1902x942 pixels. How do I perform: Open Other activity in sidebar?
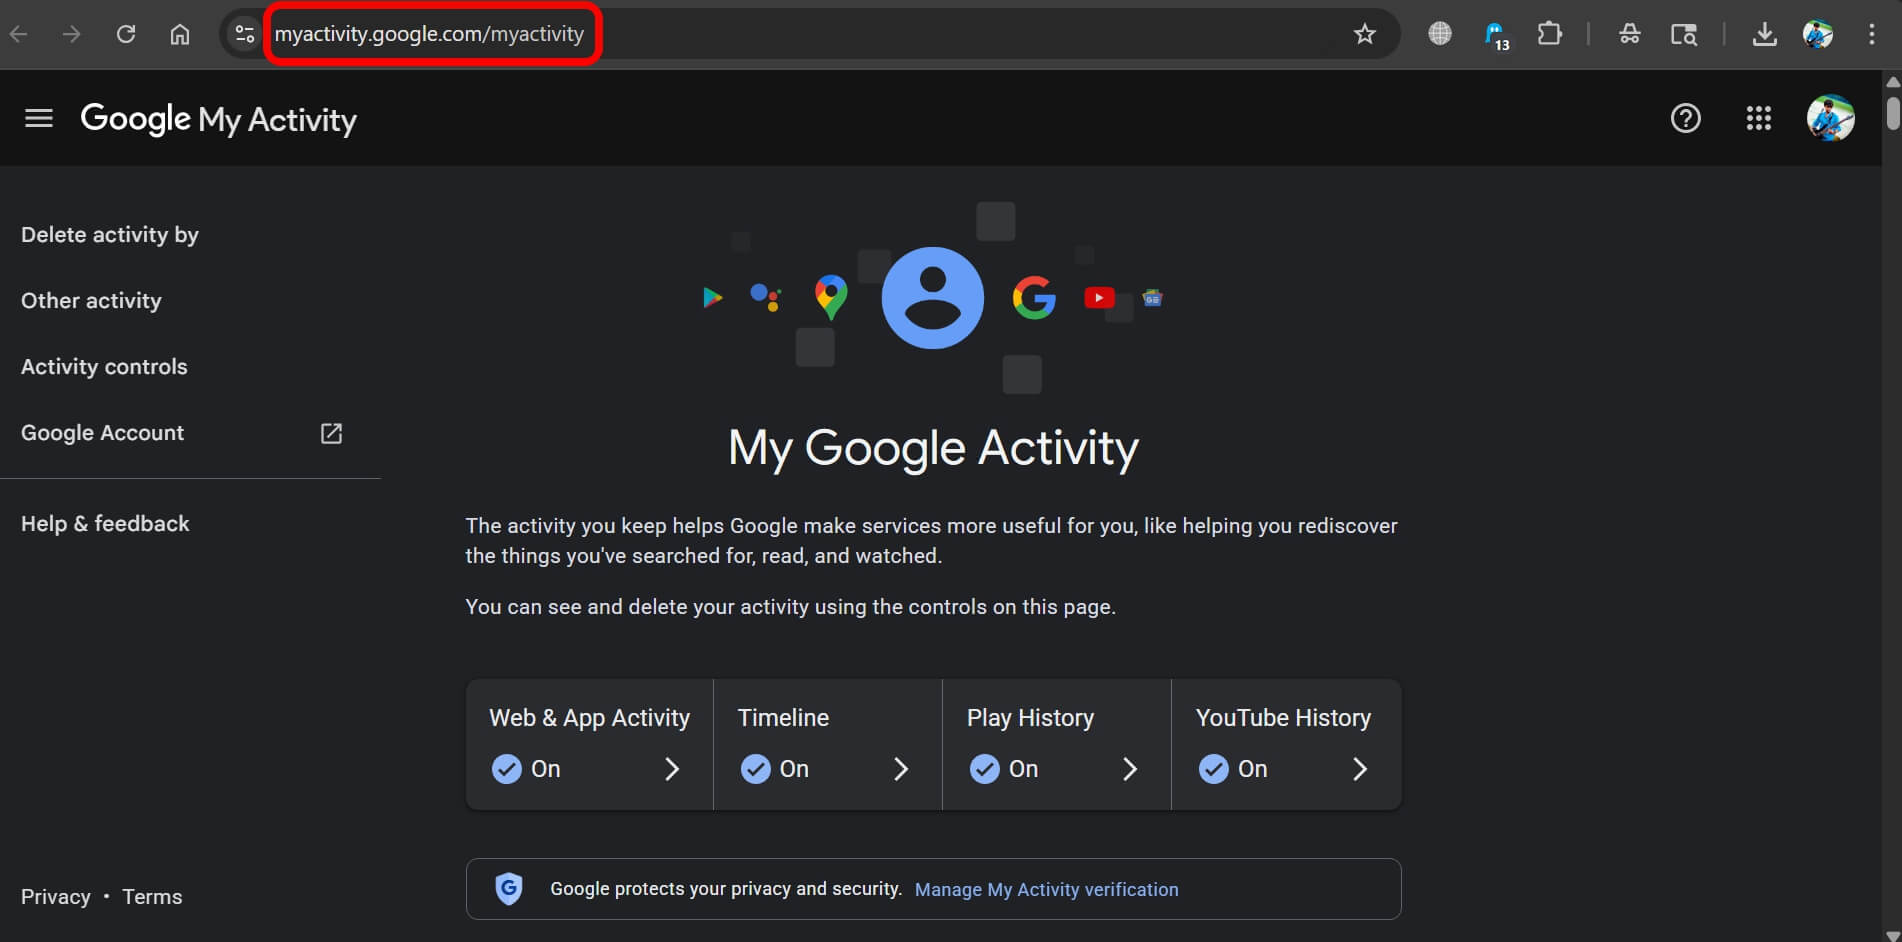[91, 301]
